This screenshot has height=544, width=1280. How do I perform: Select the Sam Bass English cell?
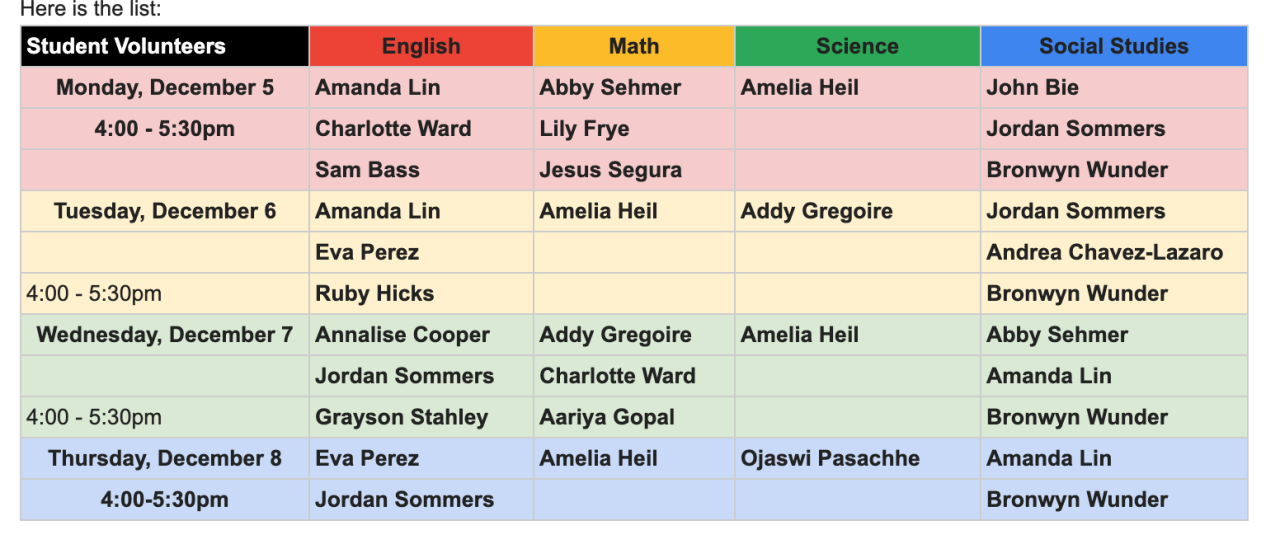(421, 170)
